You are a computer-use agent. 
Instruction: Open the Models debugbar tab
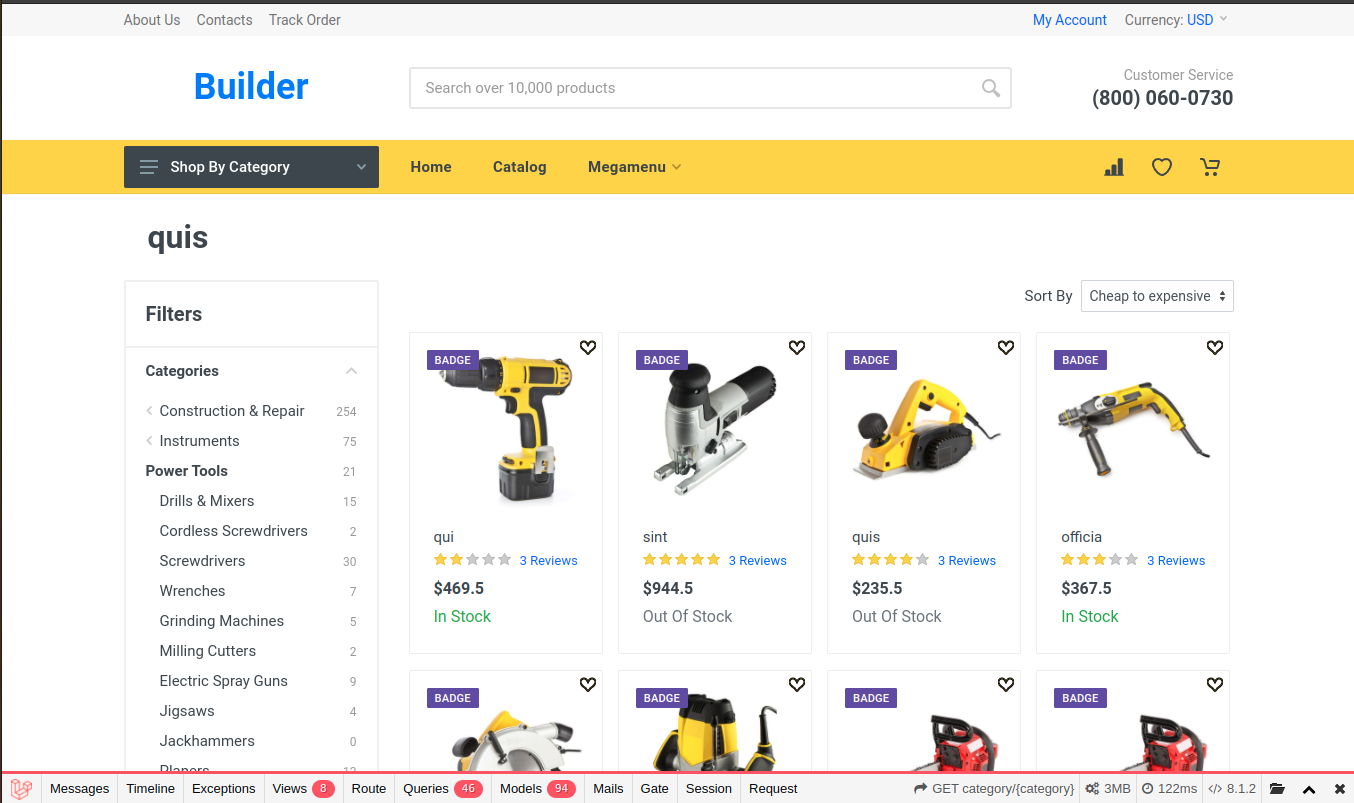pos(538,789)
